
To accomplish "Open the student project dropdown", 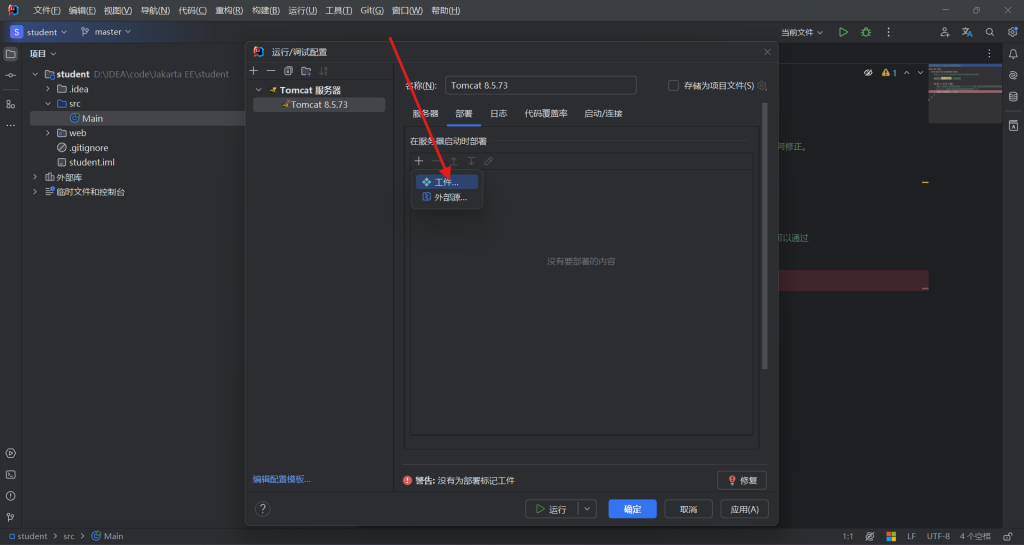I will pos(39,32).
